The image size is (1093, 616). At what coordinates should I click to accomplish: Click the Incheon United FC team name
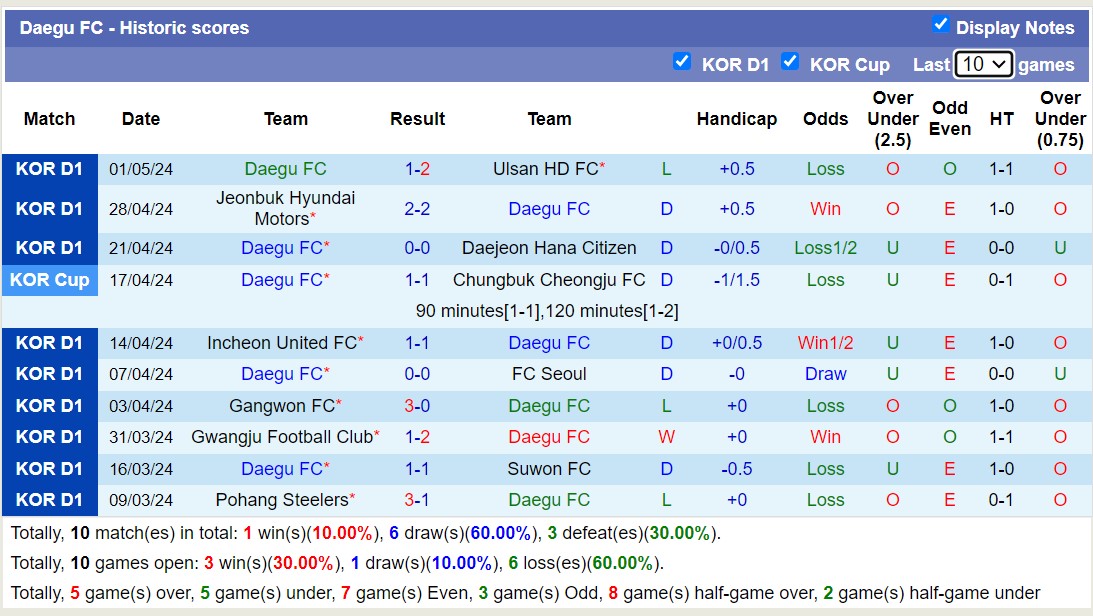[x=281, y=342]
